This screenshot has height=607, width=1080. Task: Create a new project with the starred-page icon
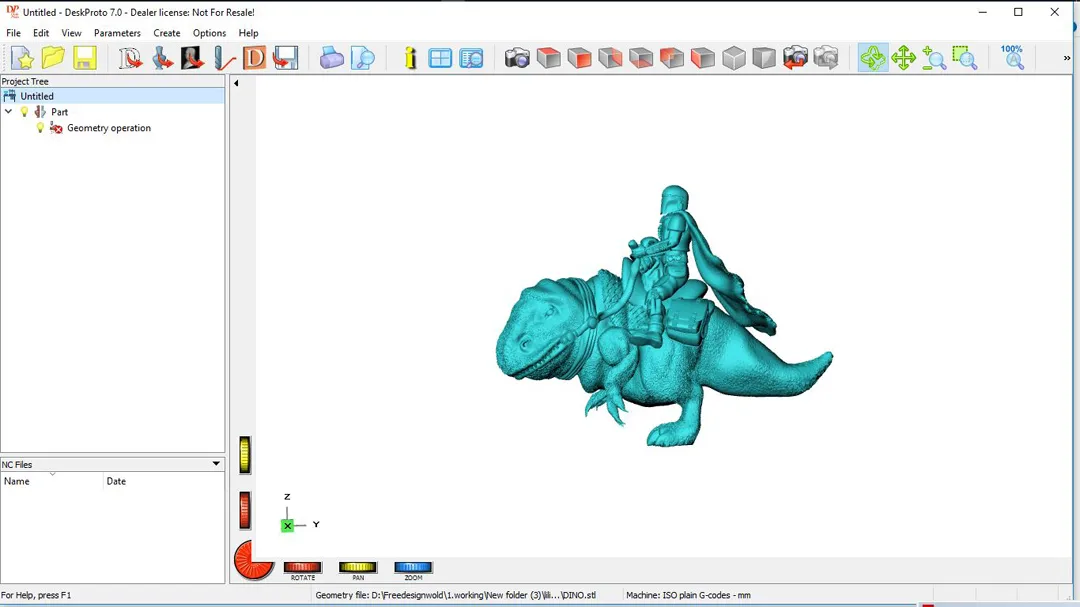tap(22, 58)
